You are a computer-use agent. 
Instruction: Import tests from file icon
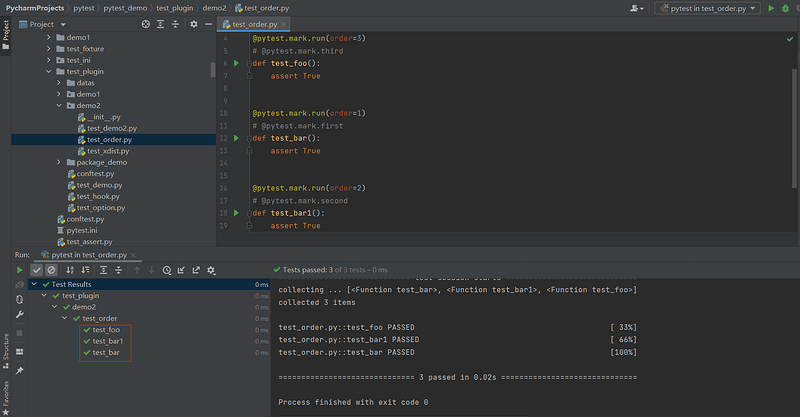(x=181, y=270)
